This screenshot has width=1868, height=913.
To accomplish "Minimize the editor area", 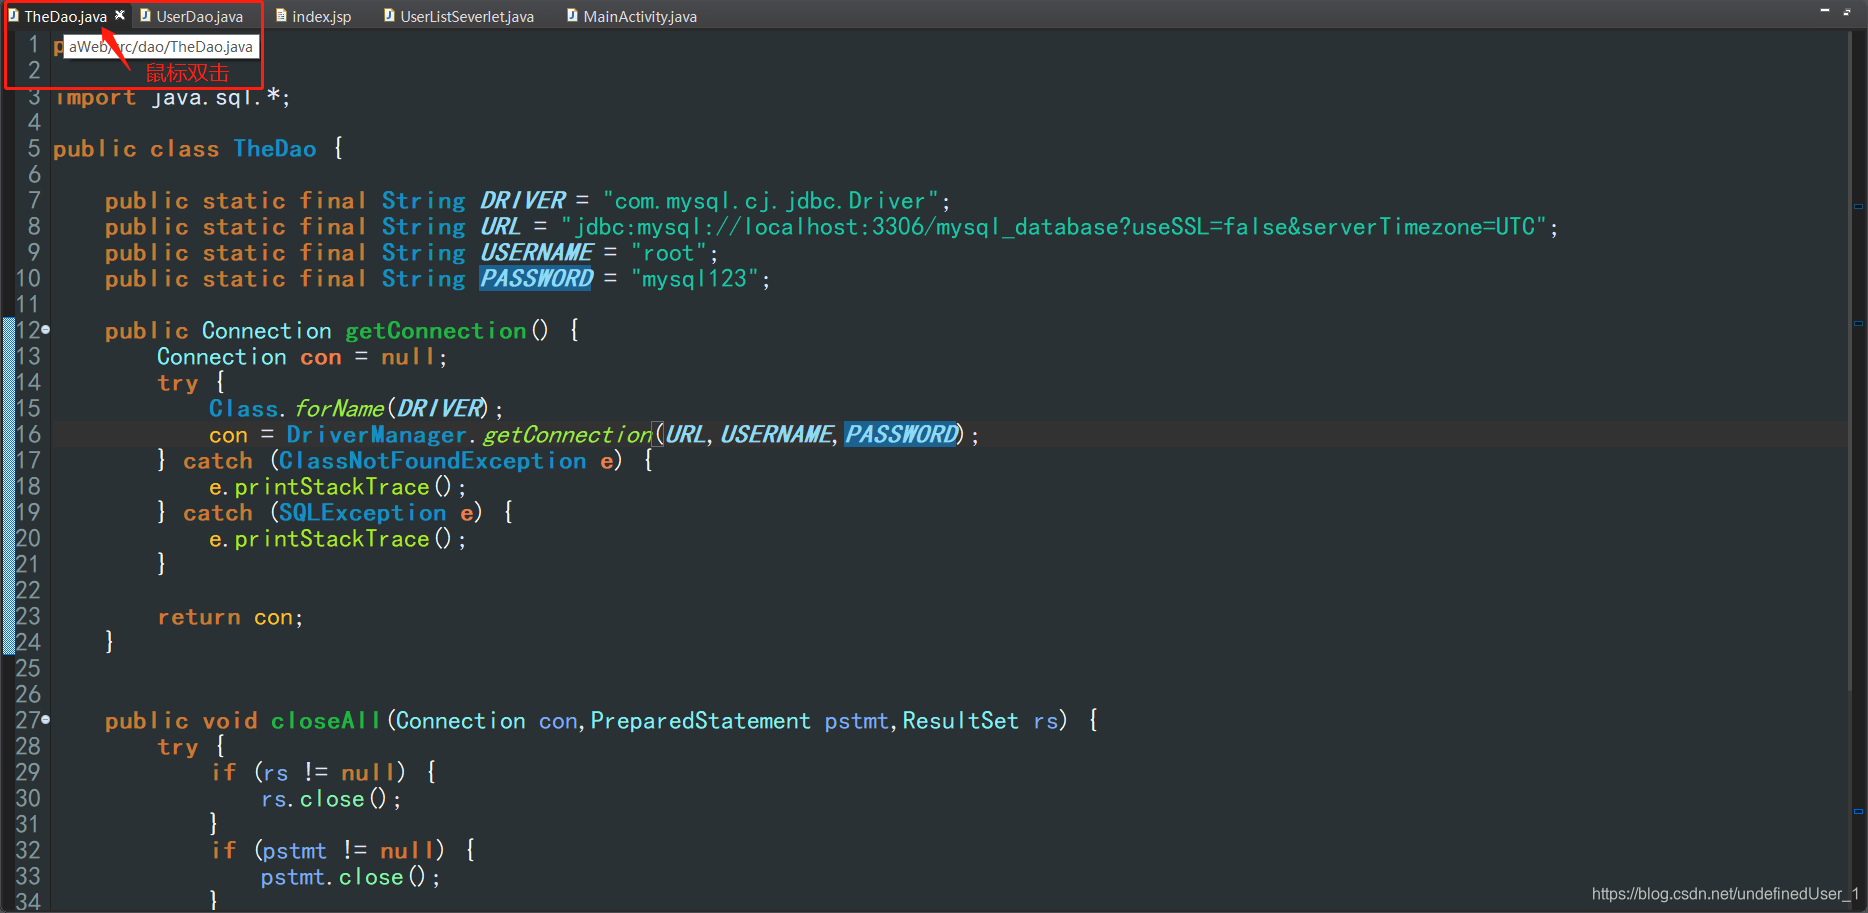I will [x=1825, y=10].
